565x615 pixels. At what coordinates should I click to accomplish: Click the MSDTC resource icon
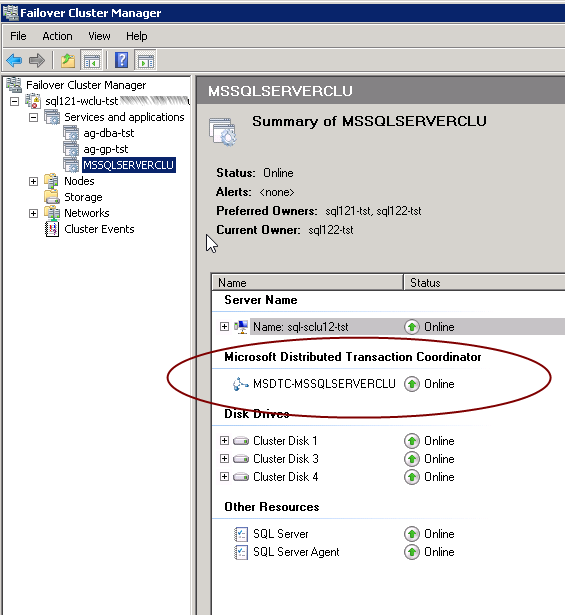(241, 384)
